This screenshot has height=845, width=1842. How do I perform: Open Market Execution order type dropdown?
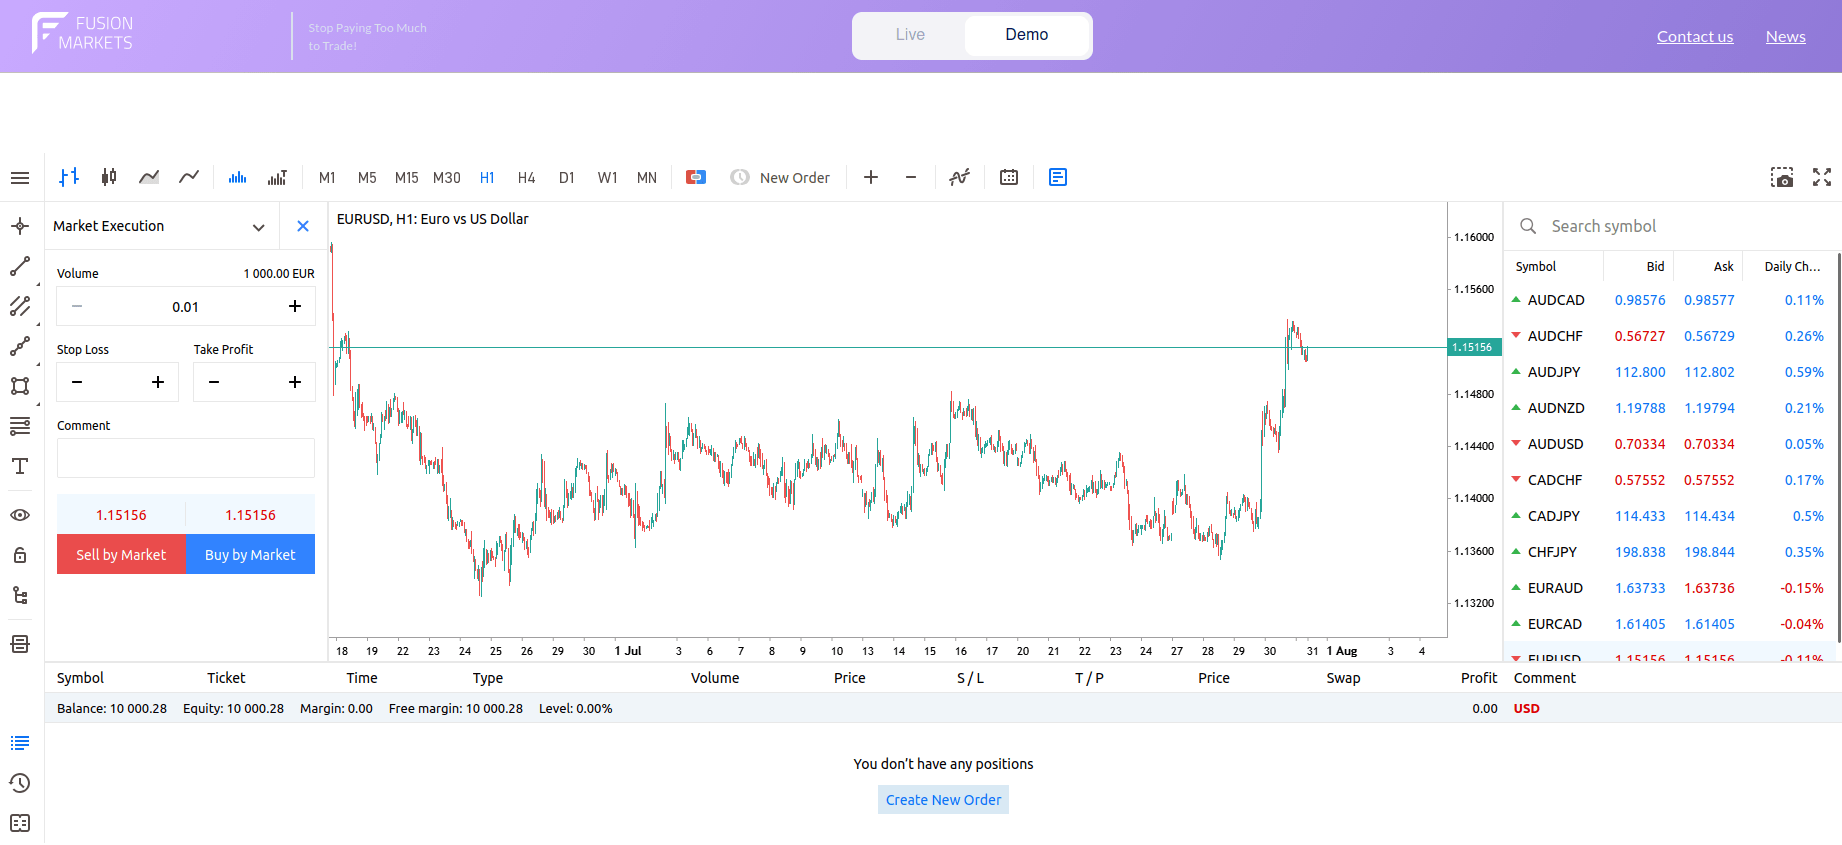160,226
